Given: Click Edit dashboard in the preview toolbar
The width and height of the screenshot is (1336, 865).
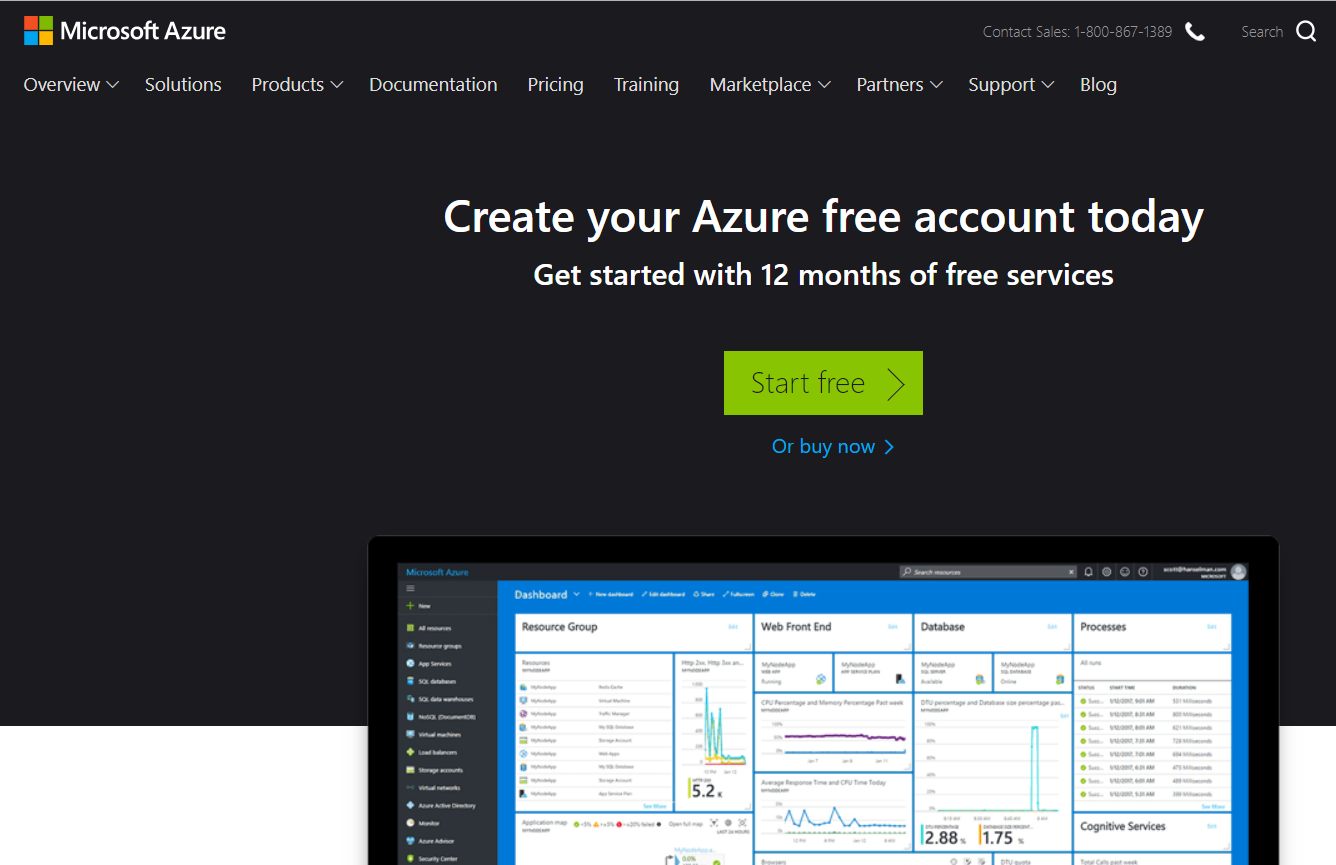Looking at the screenshot, I should pos(663,594).
